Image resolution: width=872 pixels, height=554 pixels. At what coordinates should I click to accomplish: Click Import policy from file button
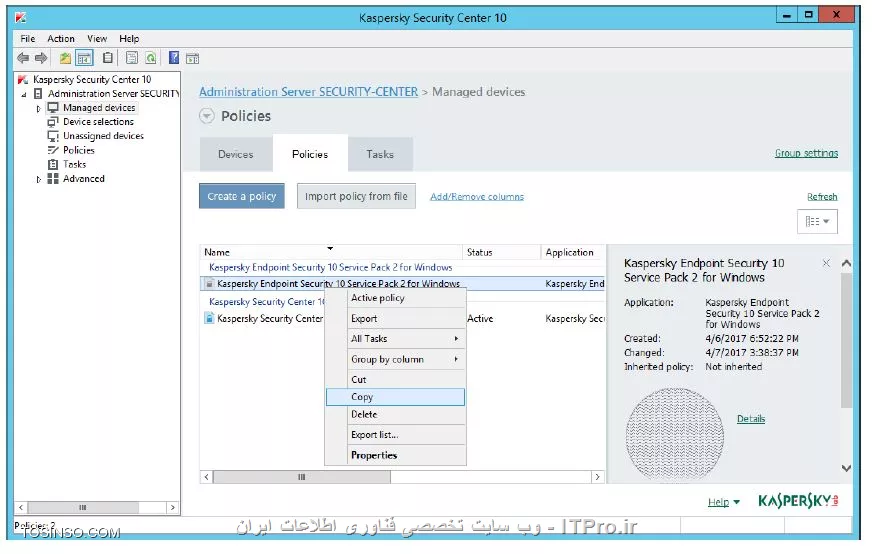click(x=356, y=196)
